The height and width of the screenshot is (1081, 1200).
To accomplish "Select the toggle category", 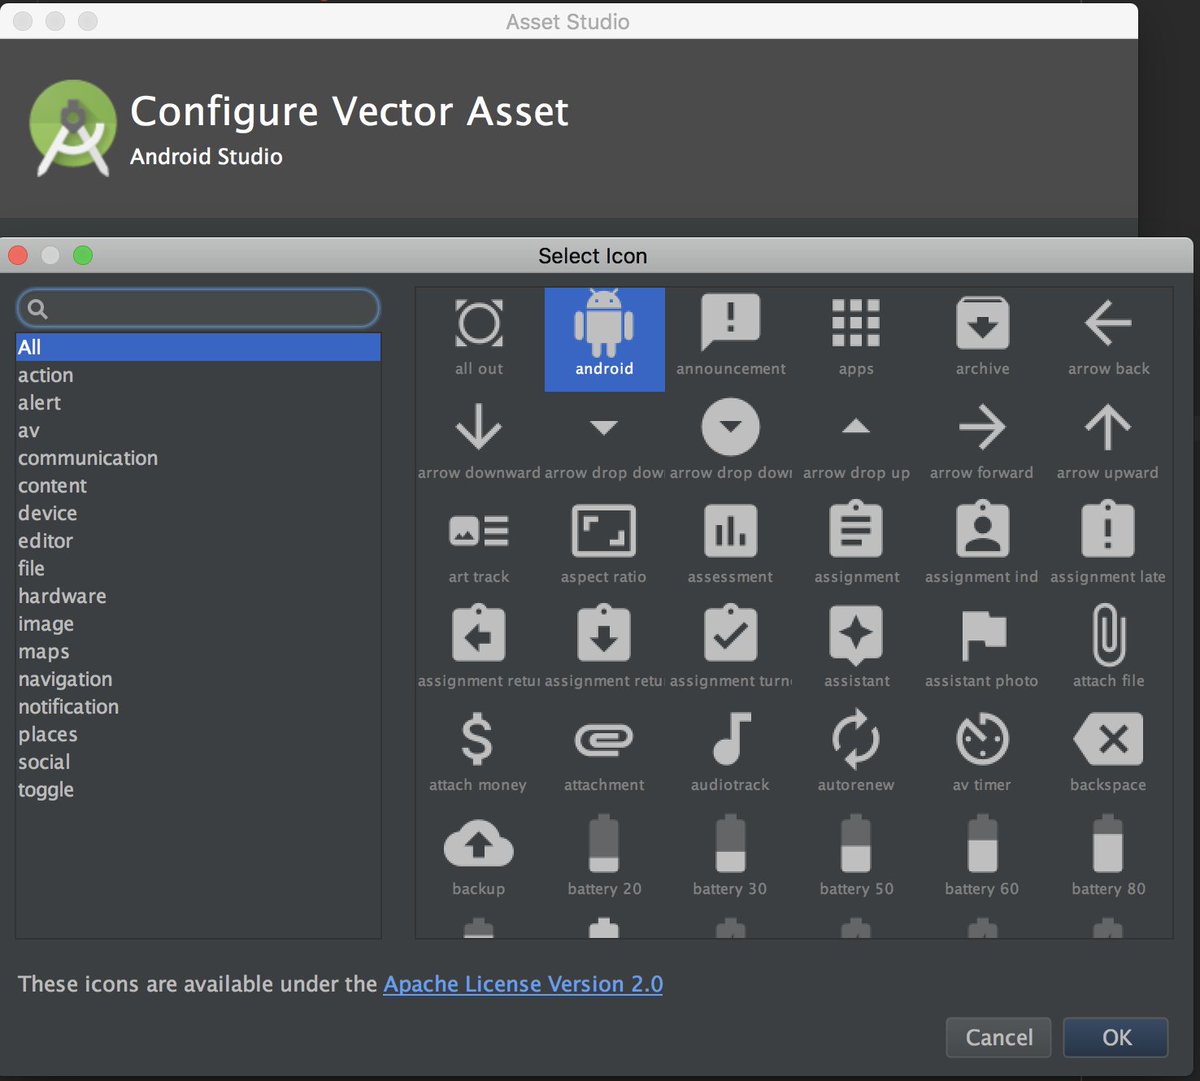I will tap(198, 790).
